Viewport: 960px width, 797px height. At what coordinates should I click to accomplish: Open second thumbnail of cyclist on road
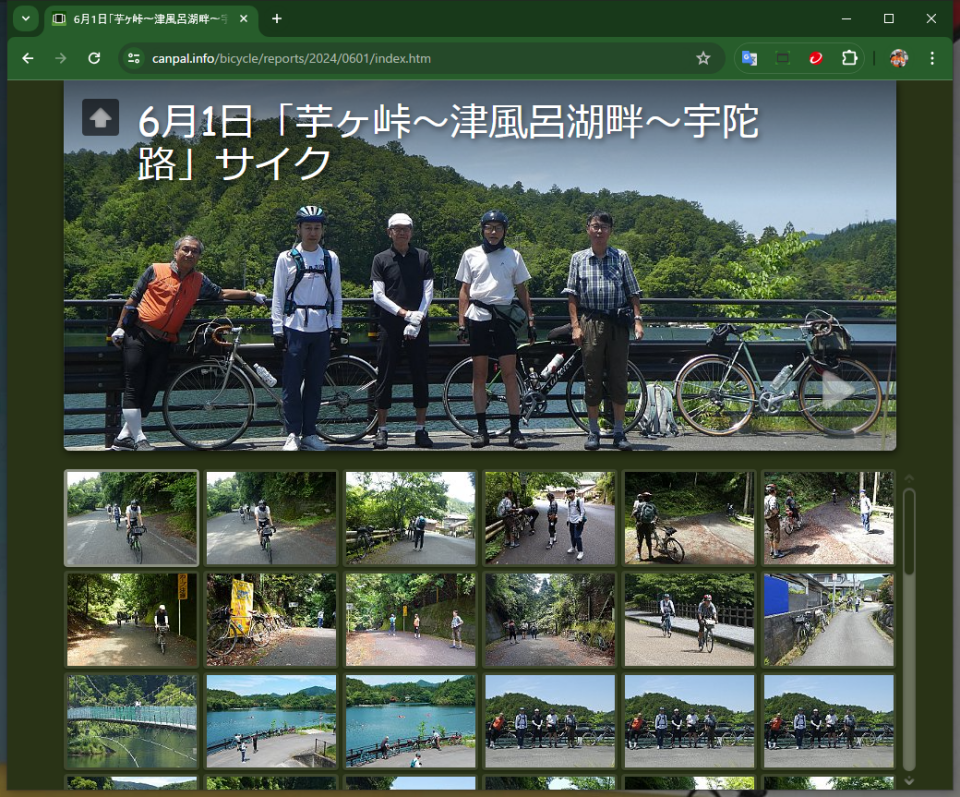pyautogui.click(x=271, y=518)
